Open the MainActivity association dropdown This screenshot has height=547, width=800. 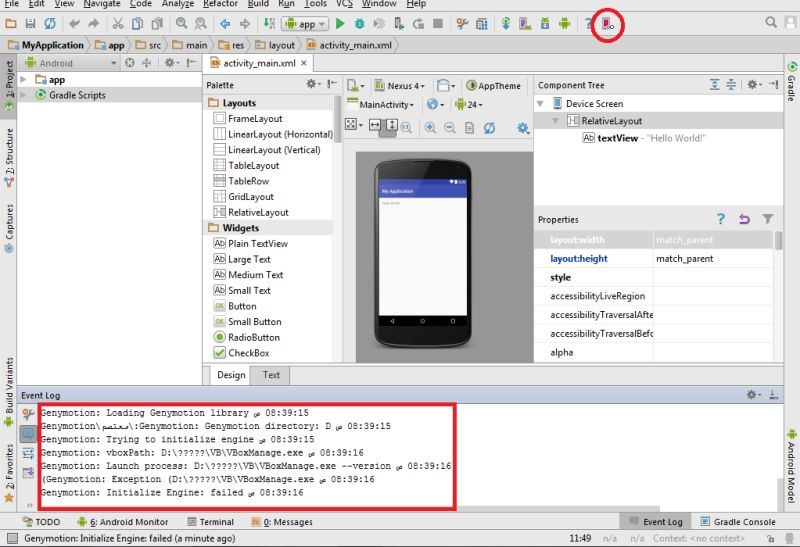(x=381, y=105)
